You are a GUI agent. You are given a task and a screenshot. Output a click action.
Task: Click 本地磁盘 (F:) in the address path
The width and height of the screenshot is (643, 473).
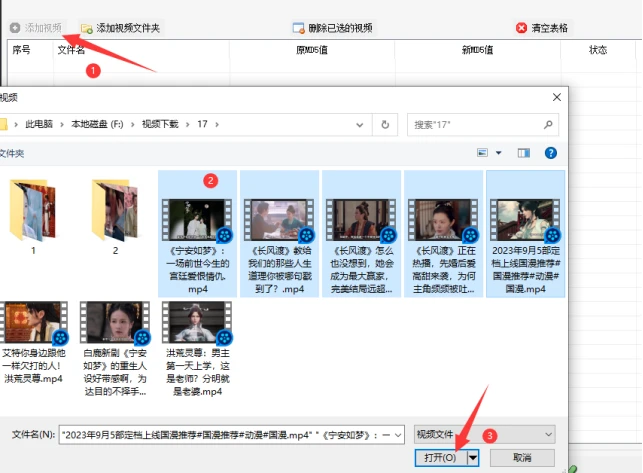97,124
